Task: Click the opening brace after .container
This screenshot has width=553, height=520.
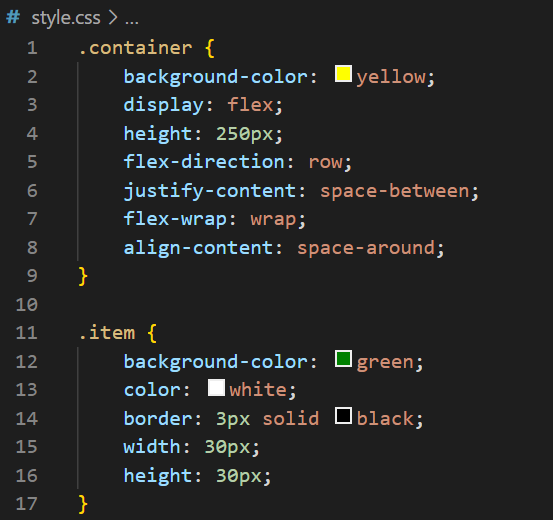Action: point(209,48)
